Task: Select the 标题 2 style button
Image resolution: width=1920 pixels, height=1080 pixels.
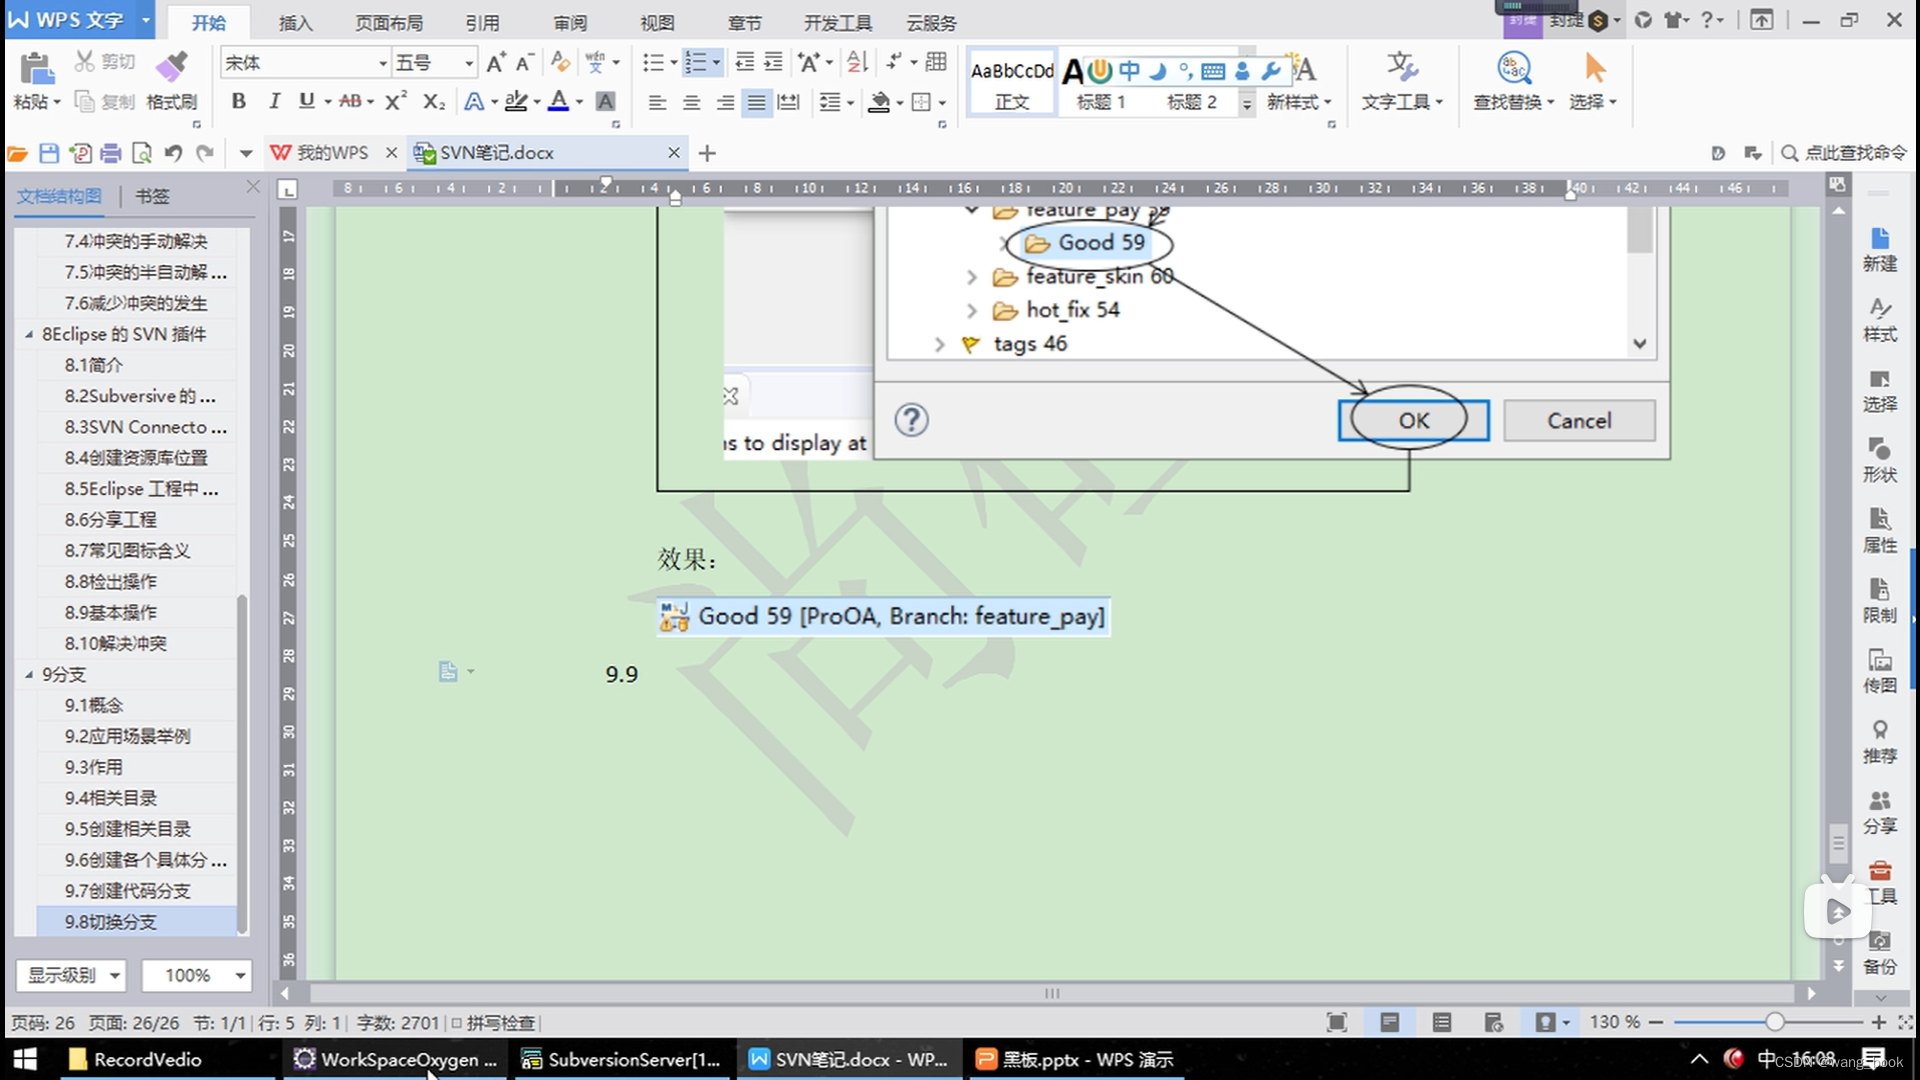Action: point(1192,102)
